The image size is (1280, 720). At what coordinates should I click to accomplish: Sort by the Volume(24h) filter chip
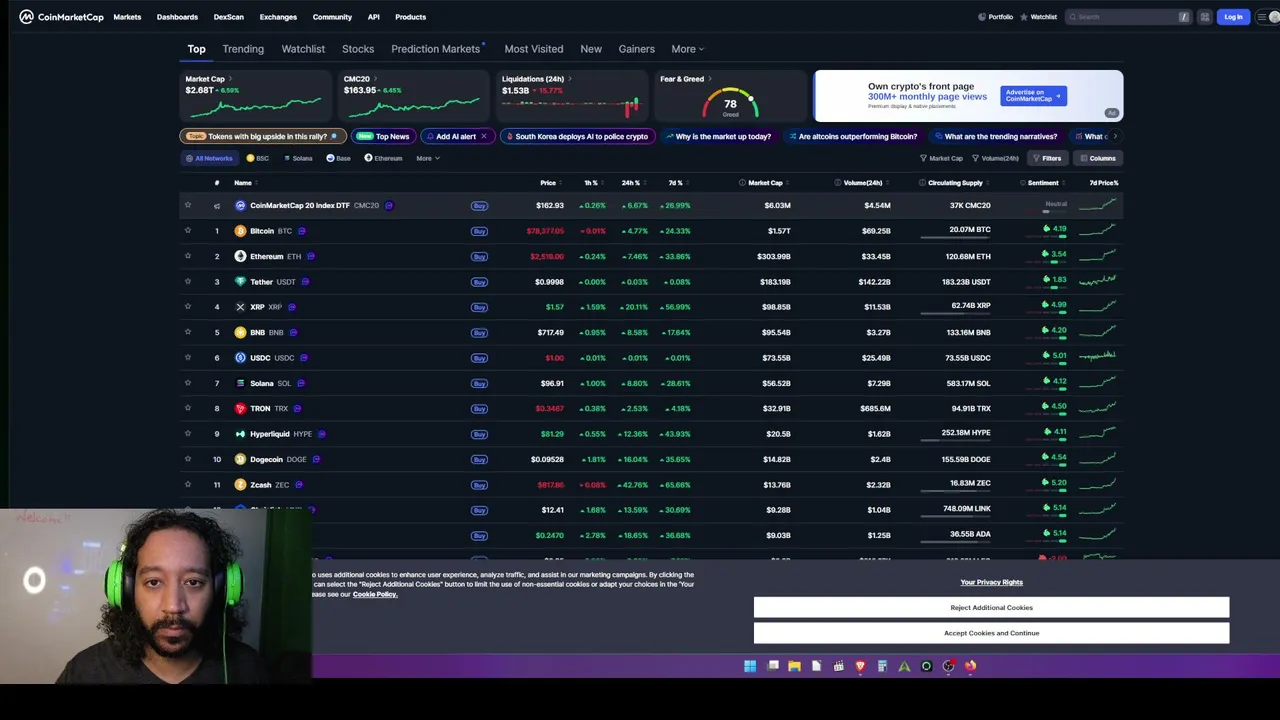point(996,158)
